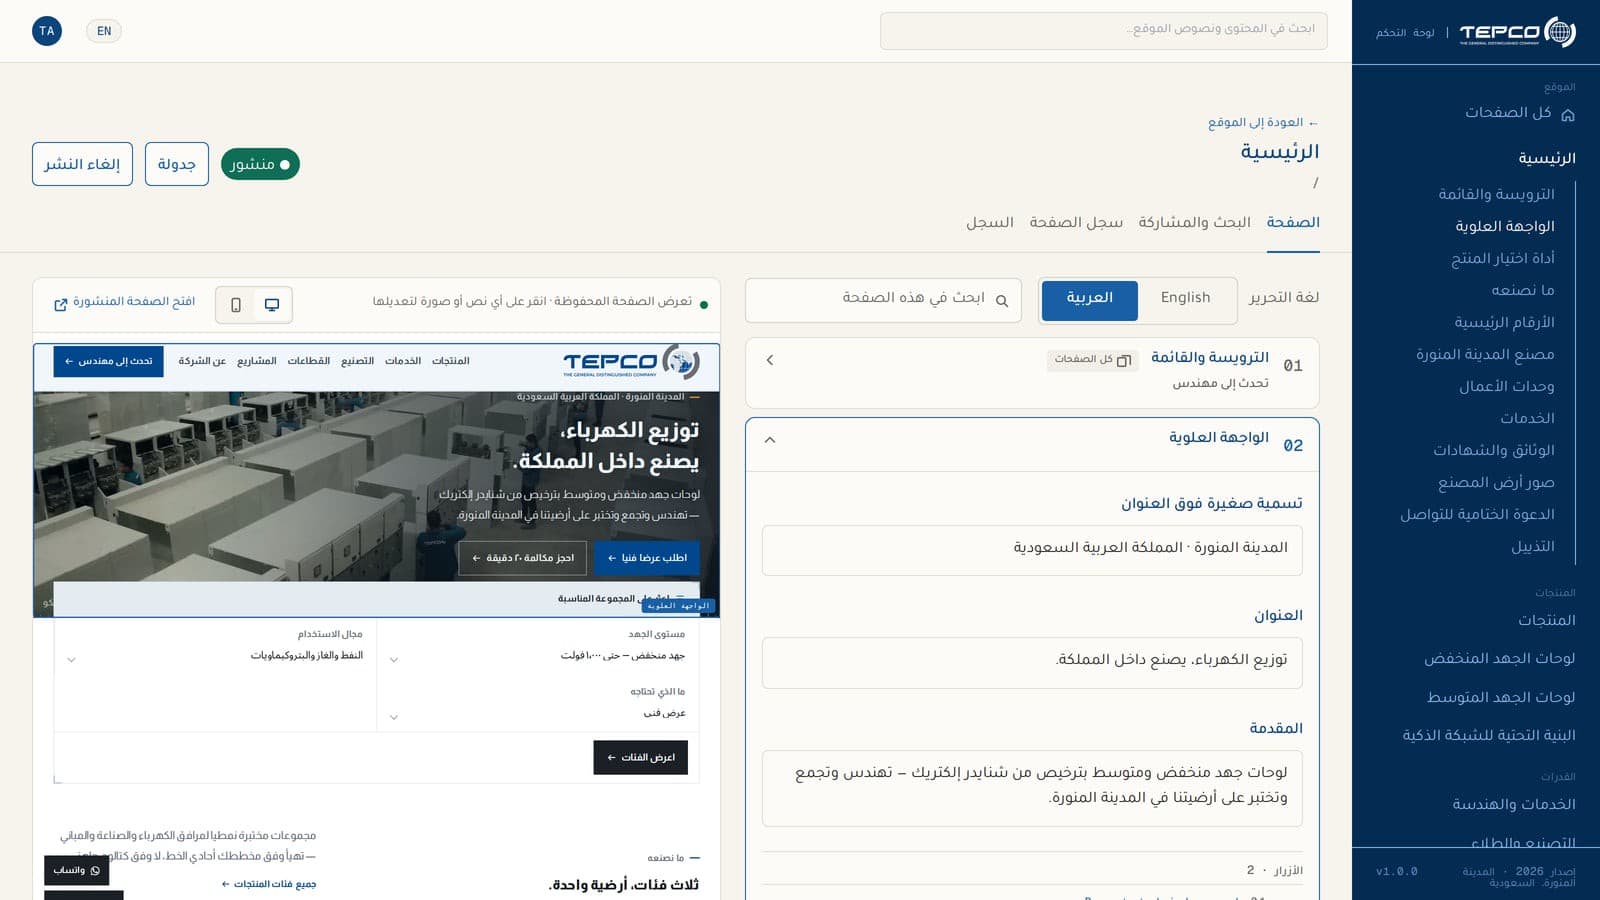
Task: Open الخدمات والهندسة in the sidebar
Action: pos(1514,804)
